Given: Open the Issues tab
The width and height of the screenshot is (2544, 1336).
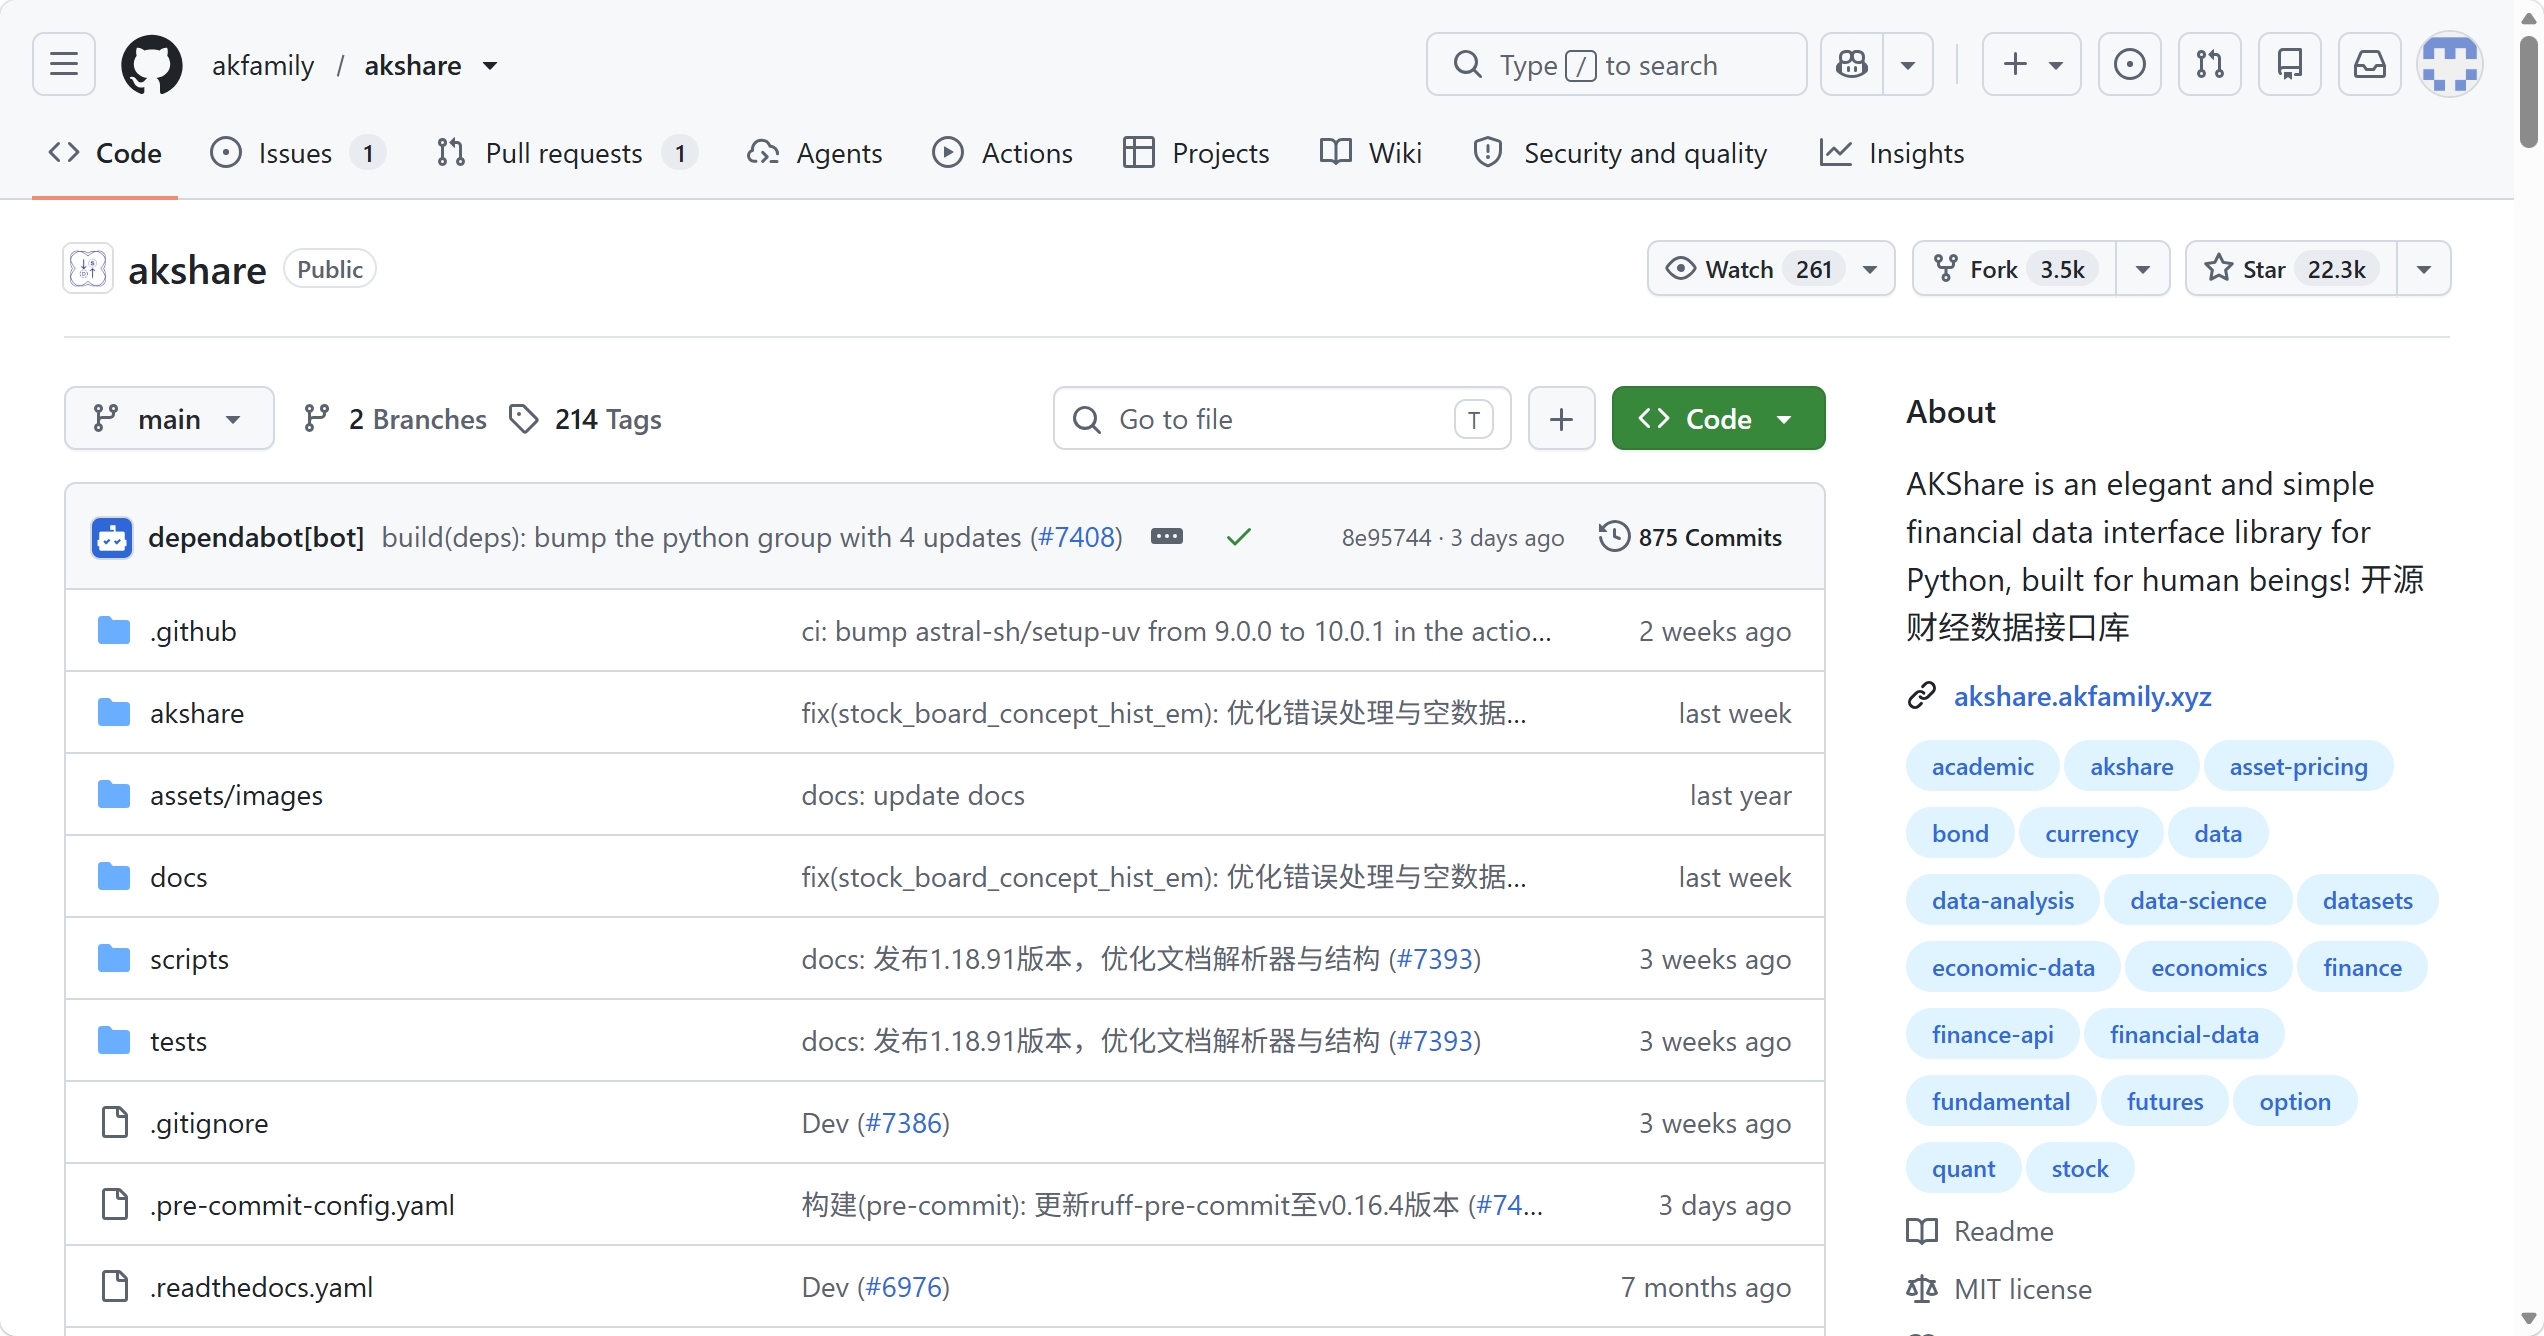Looking at the screenshot, I should point(297,153).
